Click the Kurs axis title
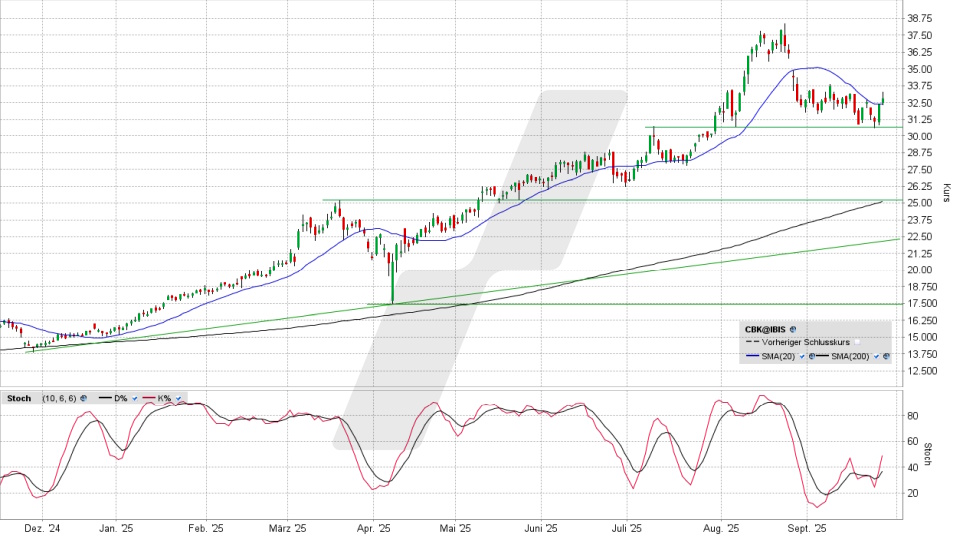This screenshot has width=960, height=540. coord(945,190)
